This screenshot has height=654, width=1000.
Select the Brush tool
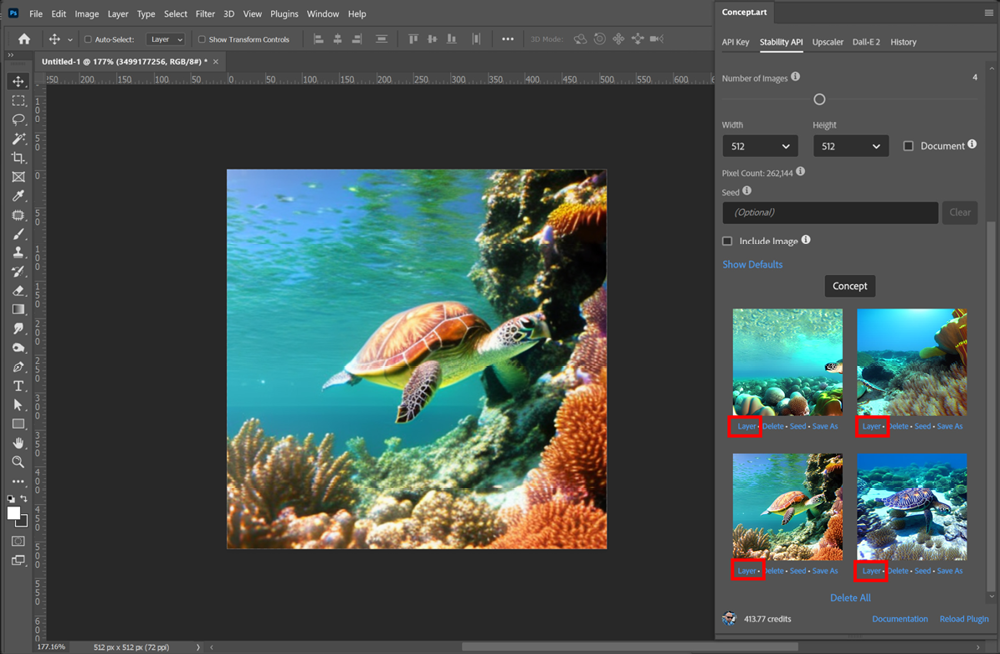coord(18,234)
